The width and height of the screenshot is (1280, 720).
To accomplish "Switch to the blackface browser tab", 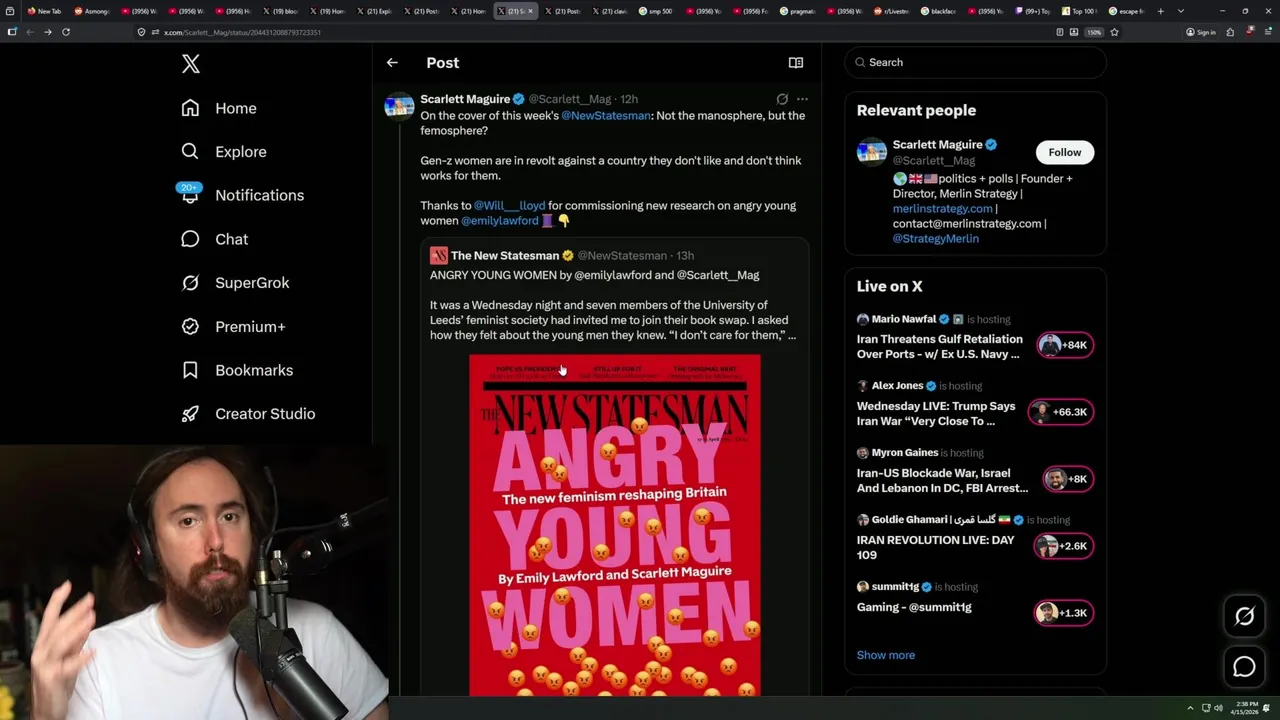I will click(x=939, y=11).
